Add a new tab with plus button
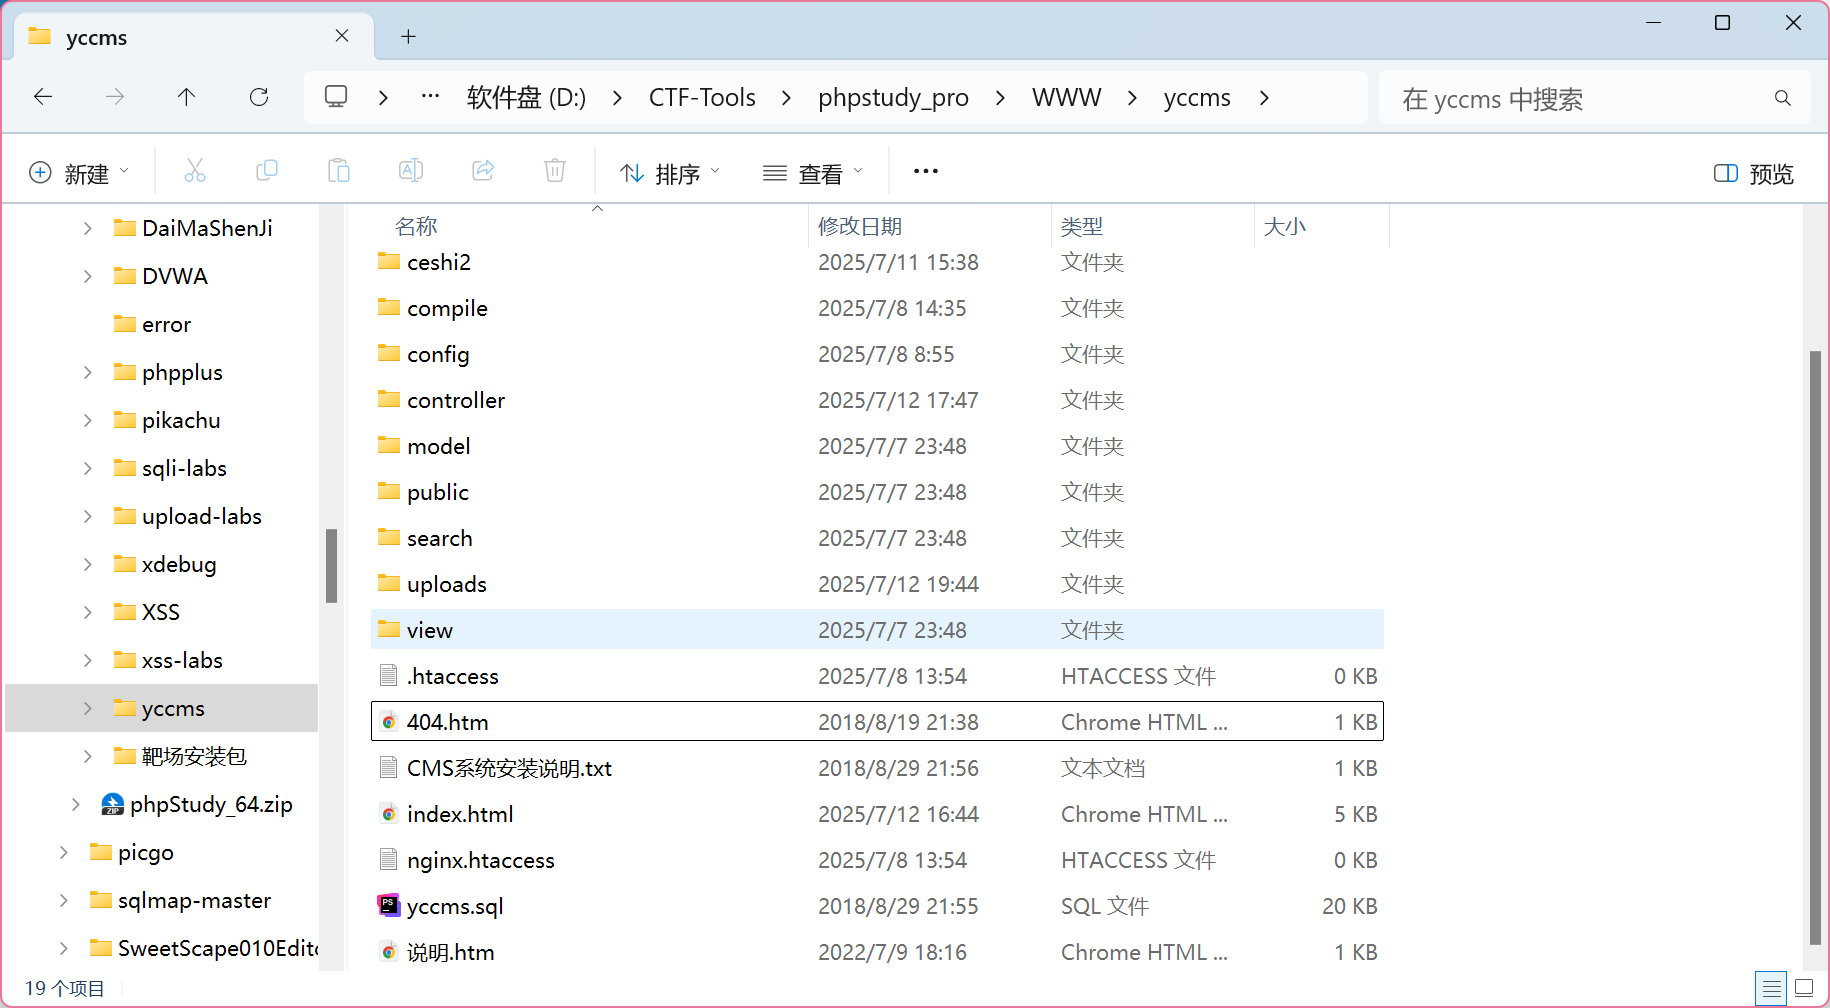 click(408, 37)
